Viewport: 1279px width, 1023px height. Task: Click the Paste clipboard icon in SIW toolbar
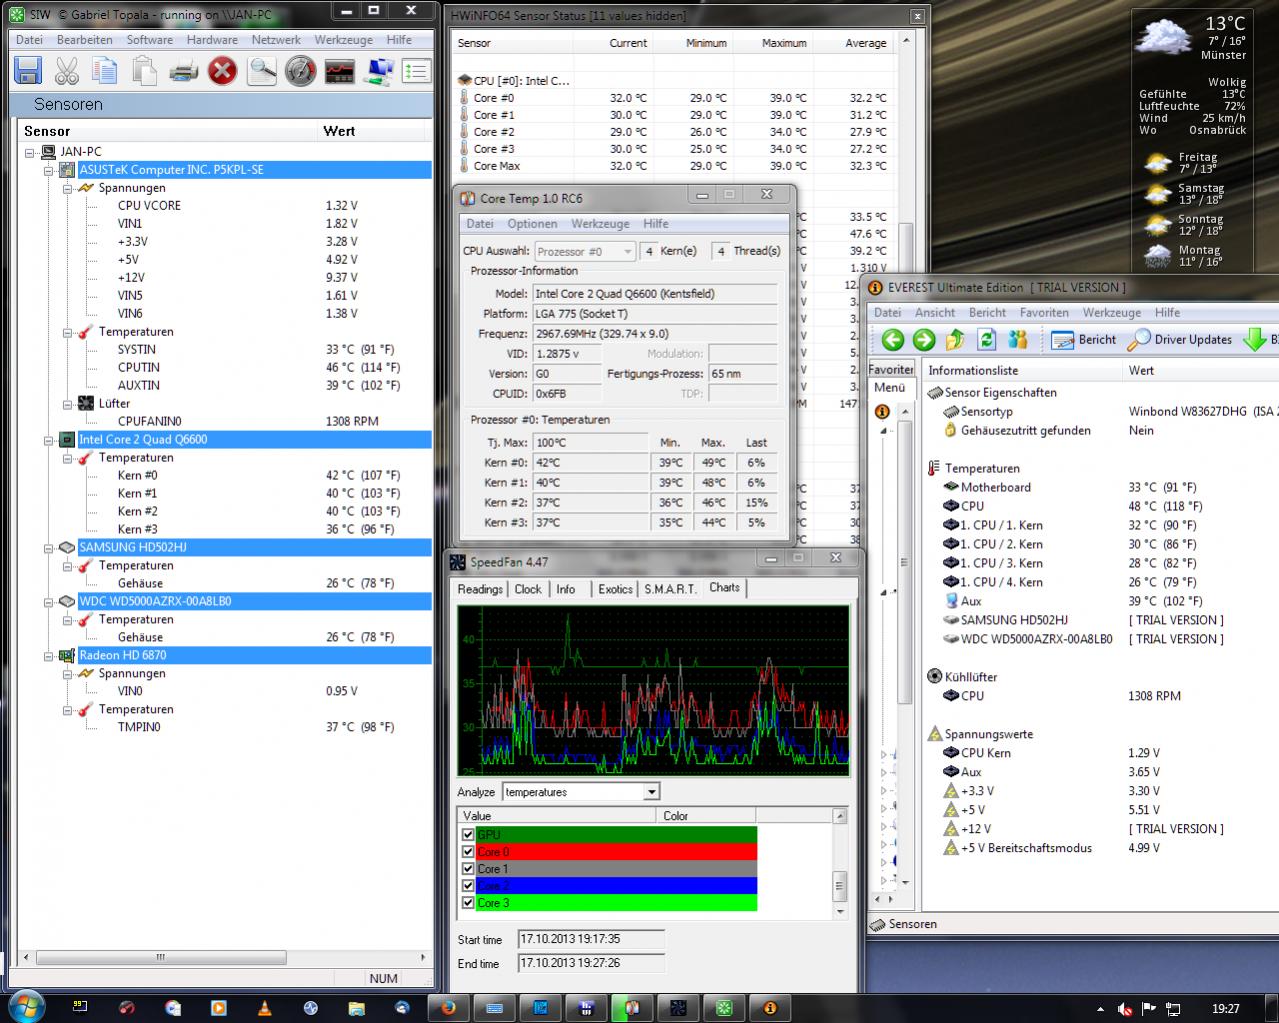(144, 71)
